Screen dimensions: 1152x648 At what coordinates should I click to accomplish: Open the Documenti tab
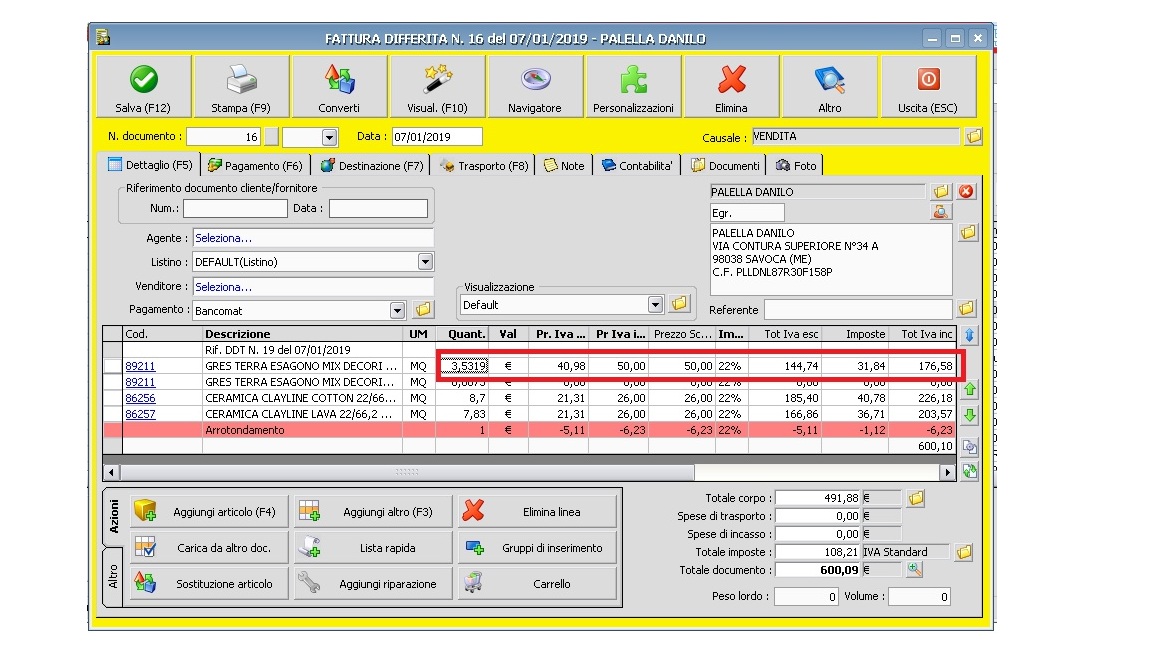725,166
